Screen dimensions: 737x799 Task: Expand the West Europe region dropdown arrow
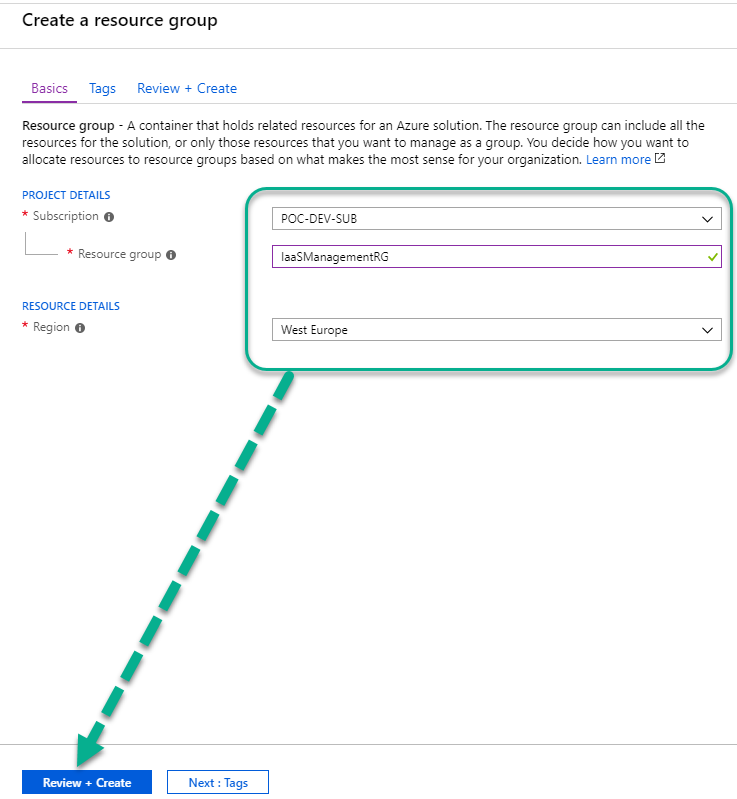[x=707, y=330]
